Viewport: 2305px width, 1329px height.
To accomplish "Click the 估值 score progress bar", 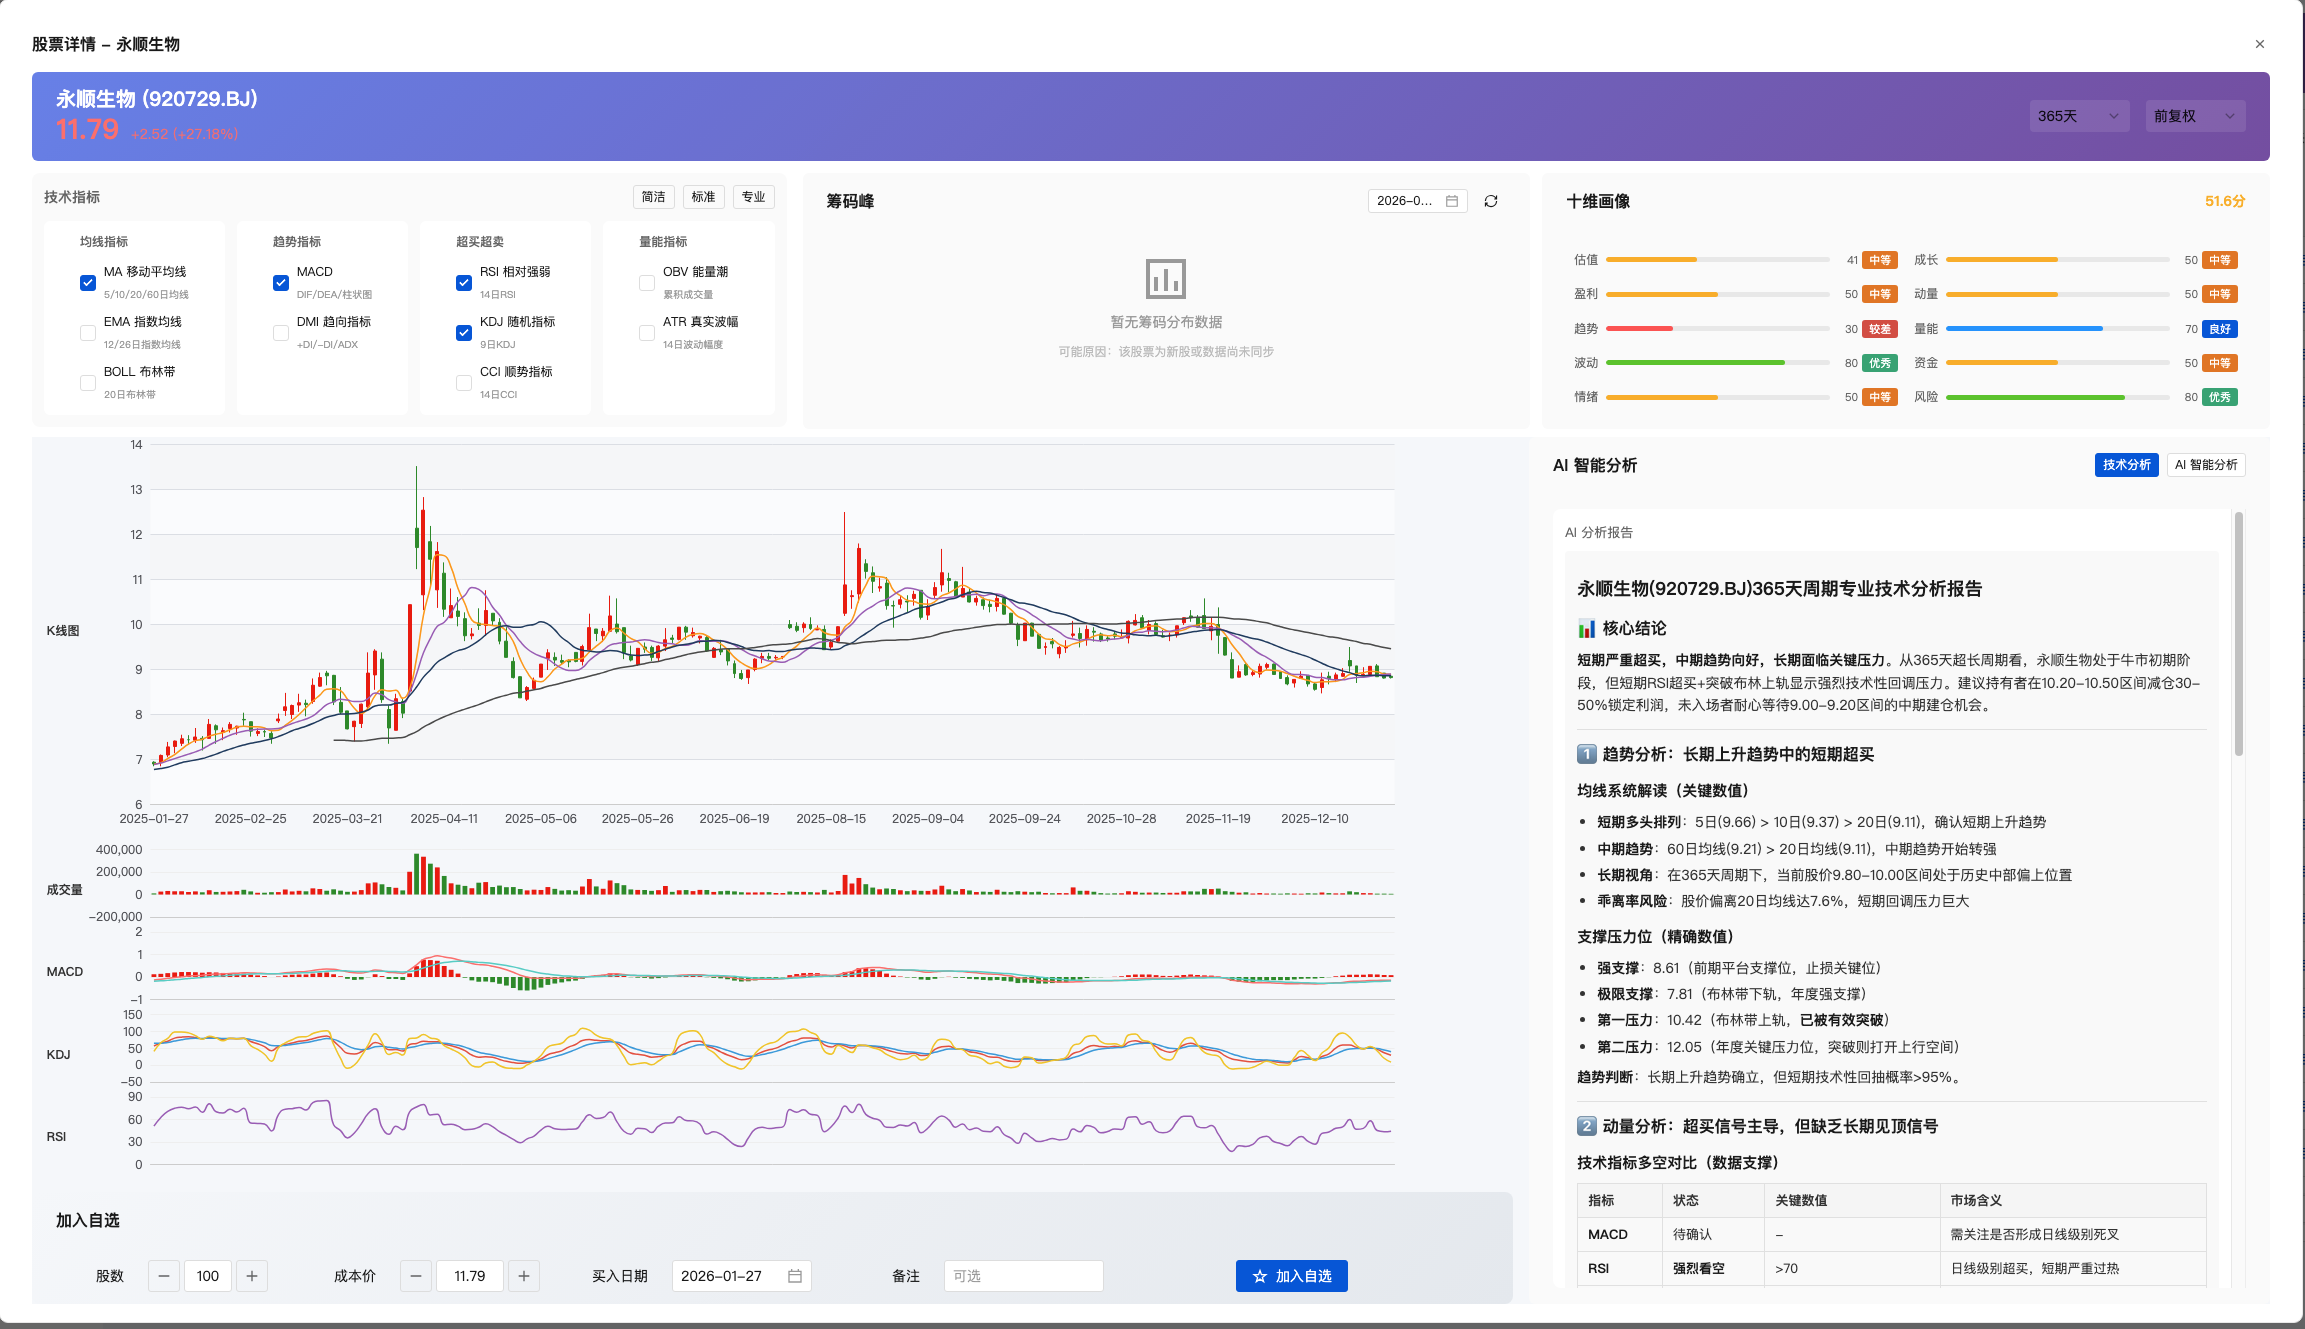I will [x=1717, y=260].
